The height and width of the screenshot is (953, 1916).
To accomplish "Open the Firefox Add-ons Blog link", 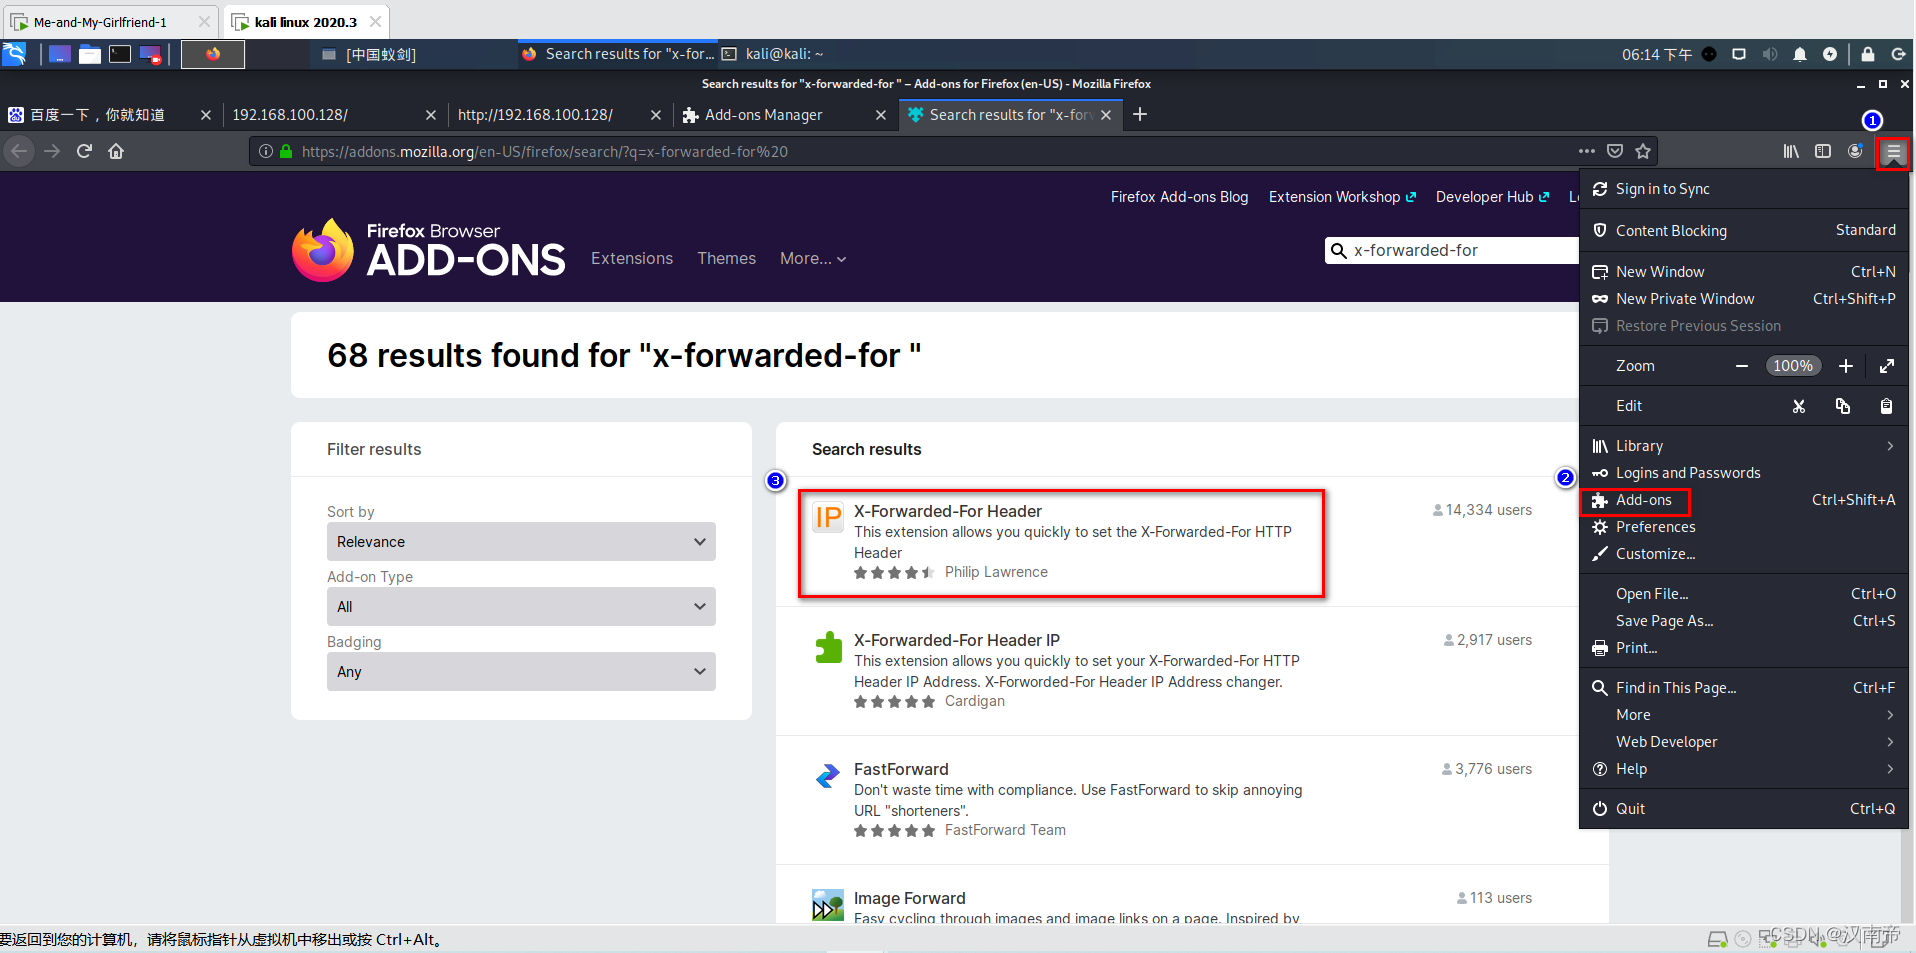I will (1179, 197).
